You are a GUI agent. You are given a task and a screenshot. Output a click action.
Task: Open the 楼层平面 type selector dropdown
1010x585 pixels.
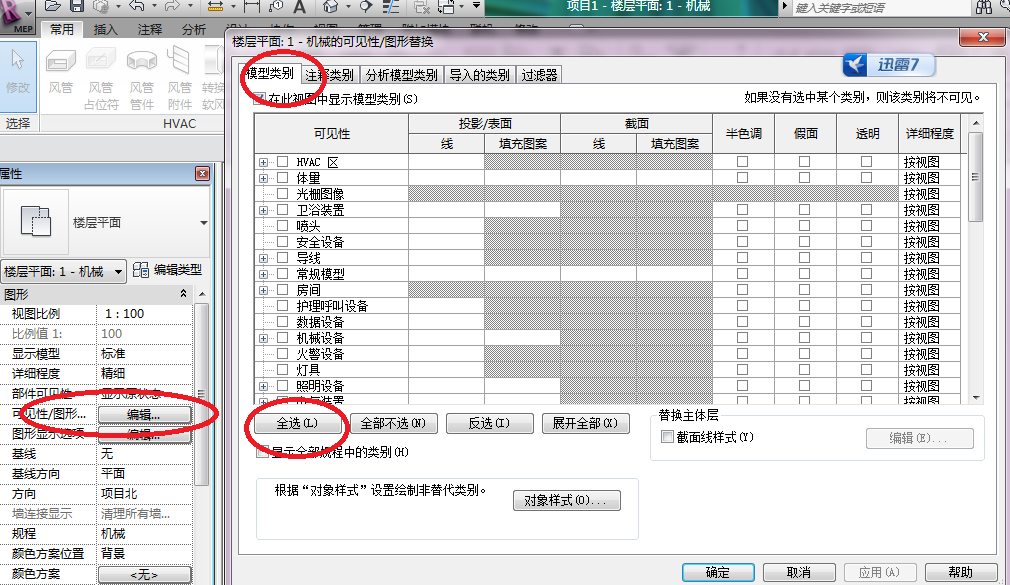[204, 223]
